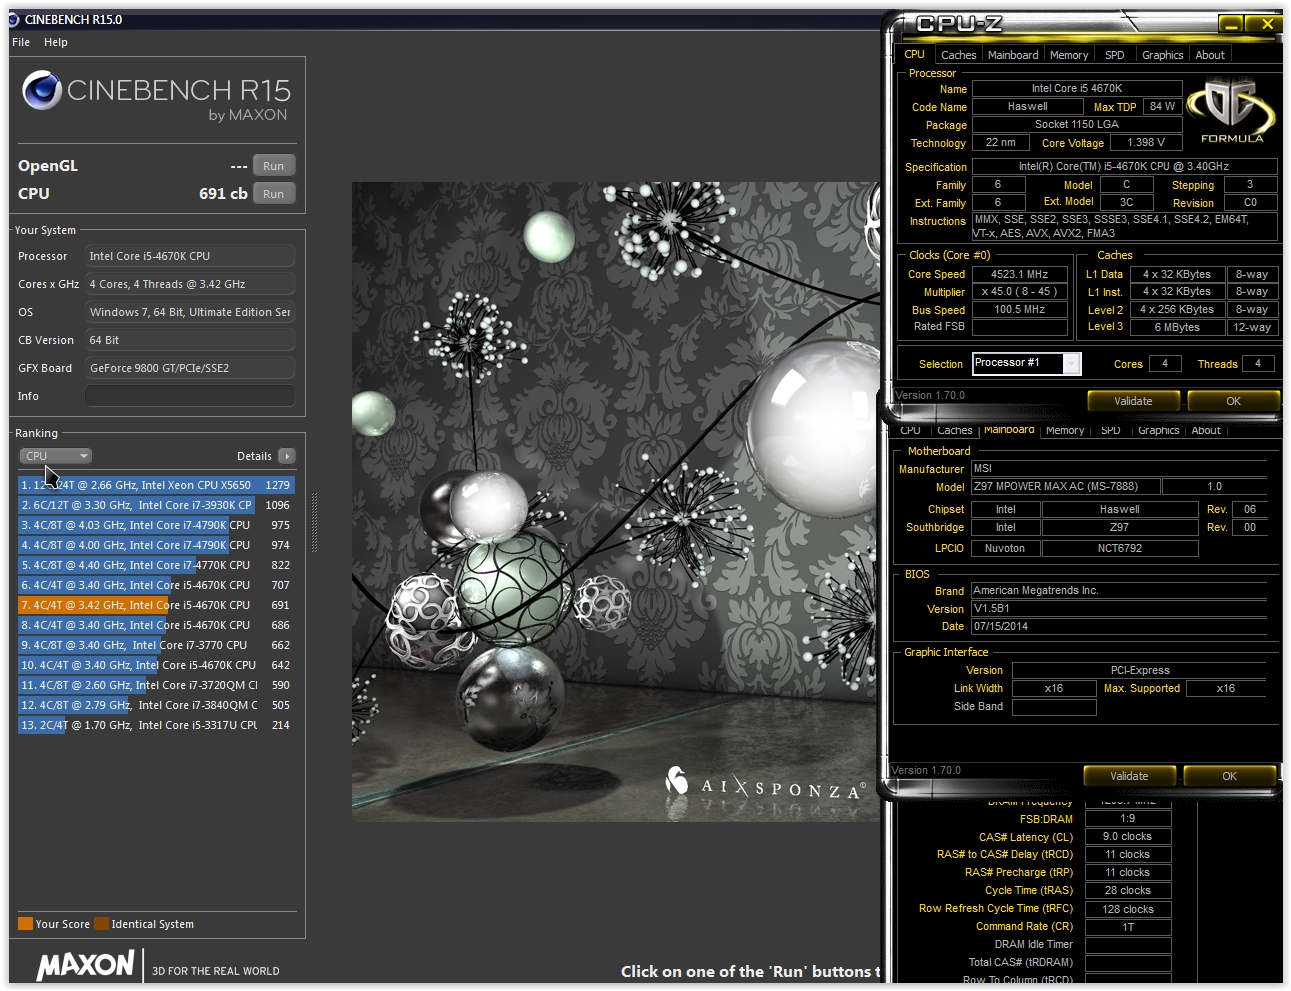Open the CPU ranking type dropdown

click(56, 456)
